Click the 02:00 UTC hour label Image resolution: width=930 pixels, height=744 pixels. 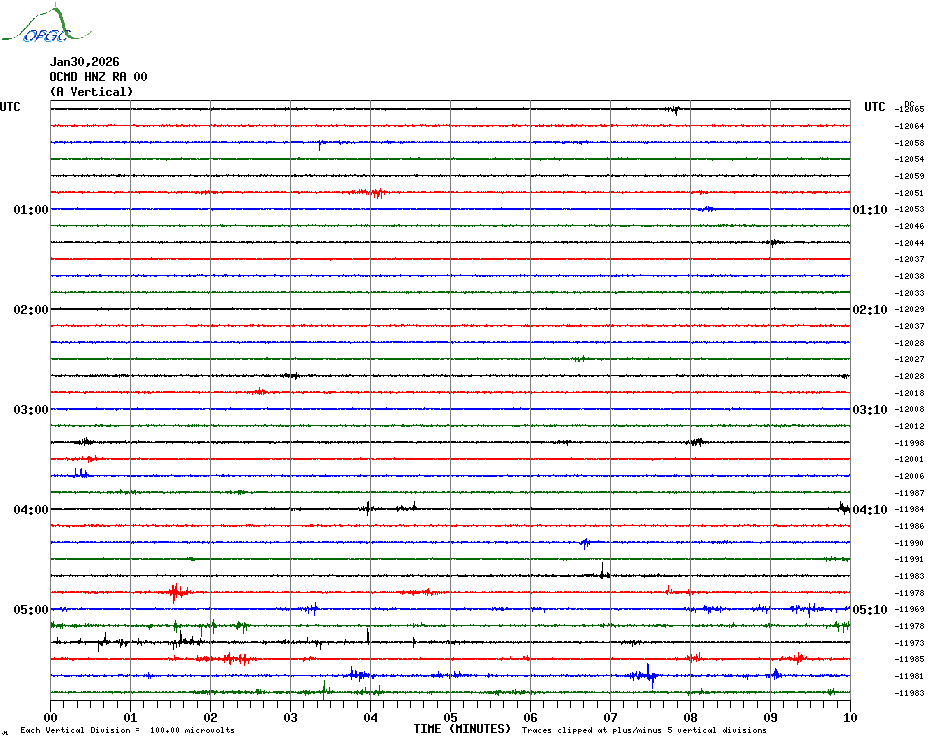coord(30,310)
